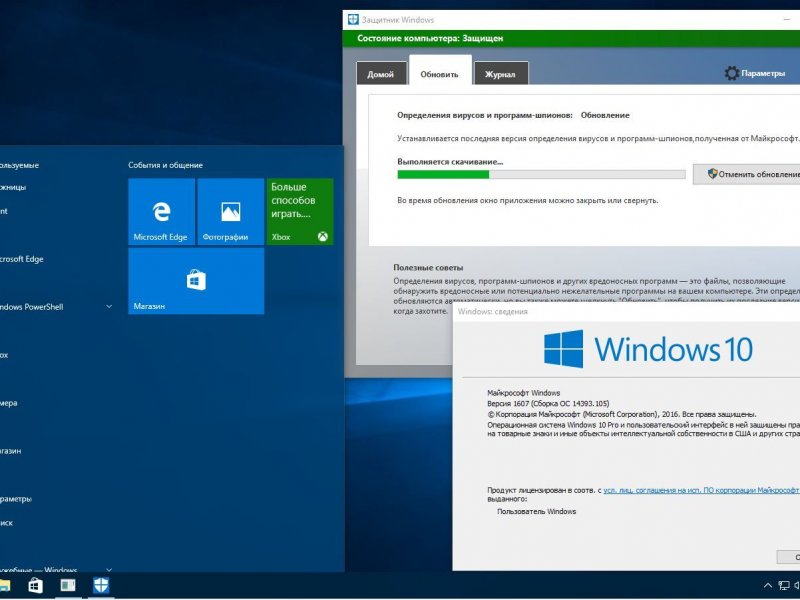
Task: Click the Отменить обновление button
Action: (748, 174)
